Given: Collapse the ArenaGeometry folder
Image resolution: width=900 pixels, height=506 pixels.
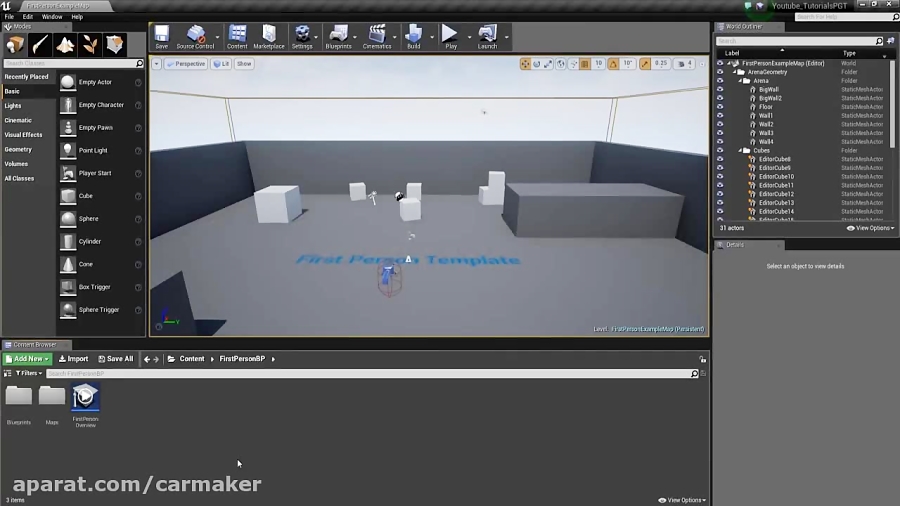Looking at the screenshot, I should [735, 72].
